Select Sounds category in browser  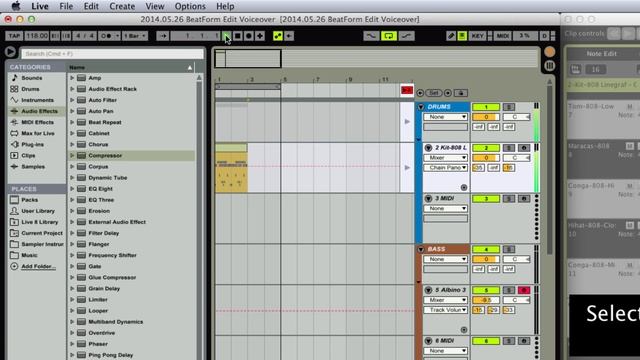(32, 78)
